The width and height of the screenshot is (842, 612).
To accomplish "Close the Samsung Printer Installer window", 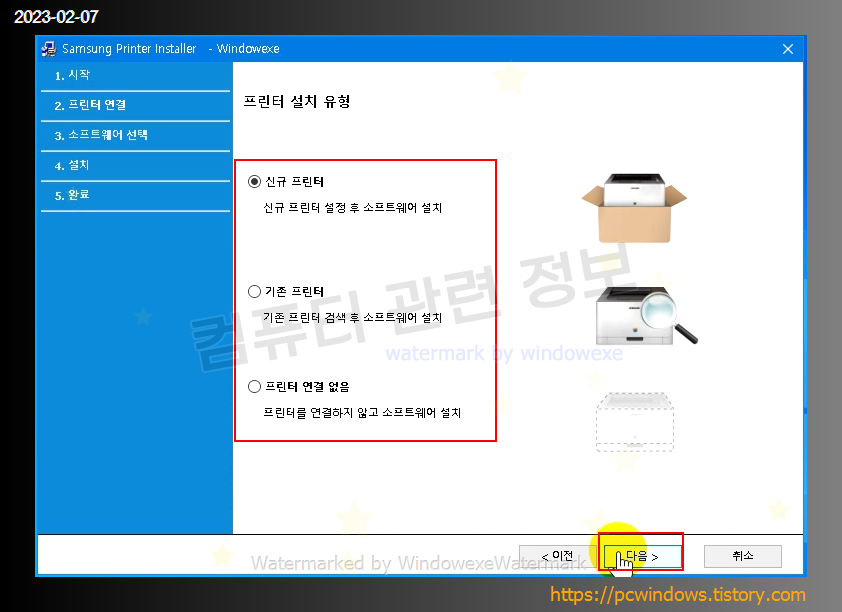I will (x=788, y=49).
